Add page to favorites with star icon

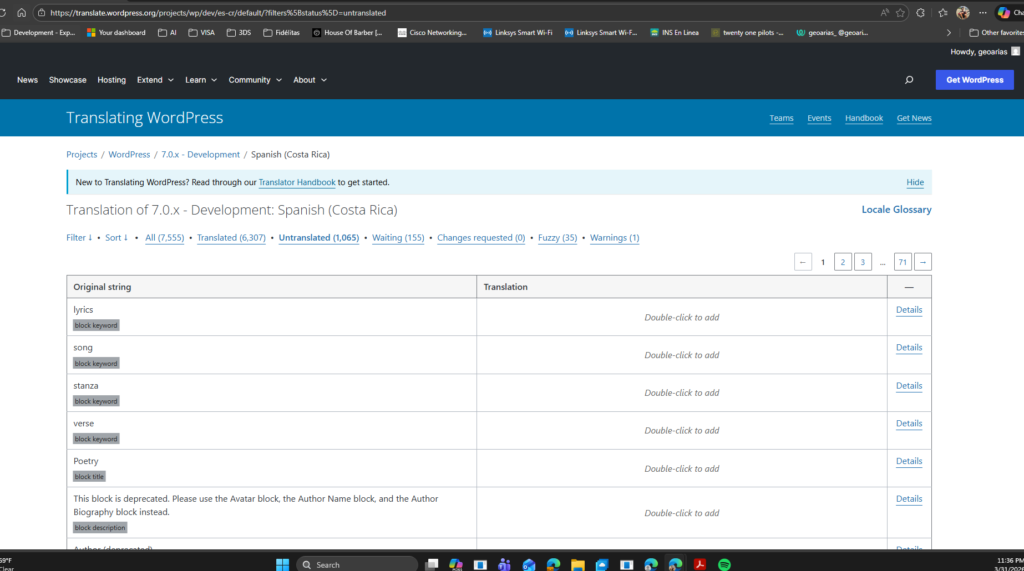(x=901, y=13)
